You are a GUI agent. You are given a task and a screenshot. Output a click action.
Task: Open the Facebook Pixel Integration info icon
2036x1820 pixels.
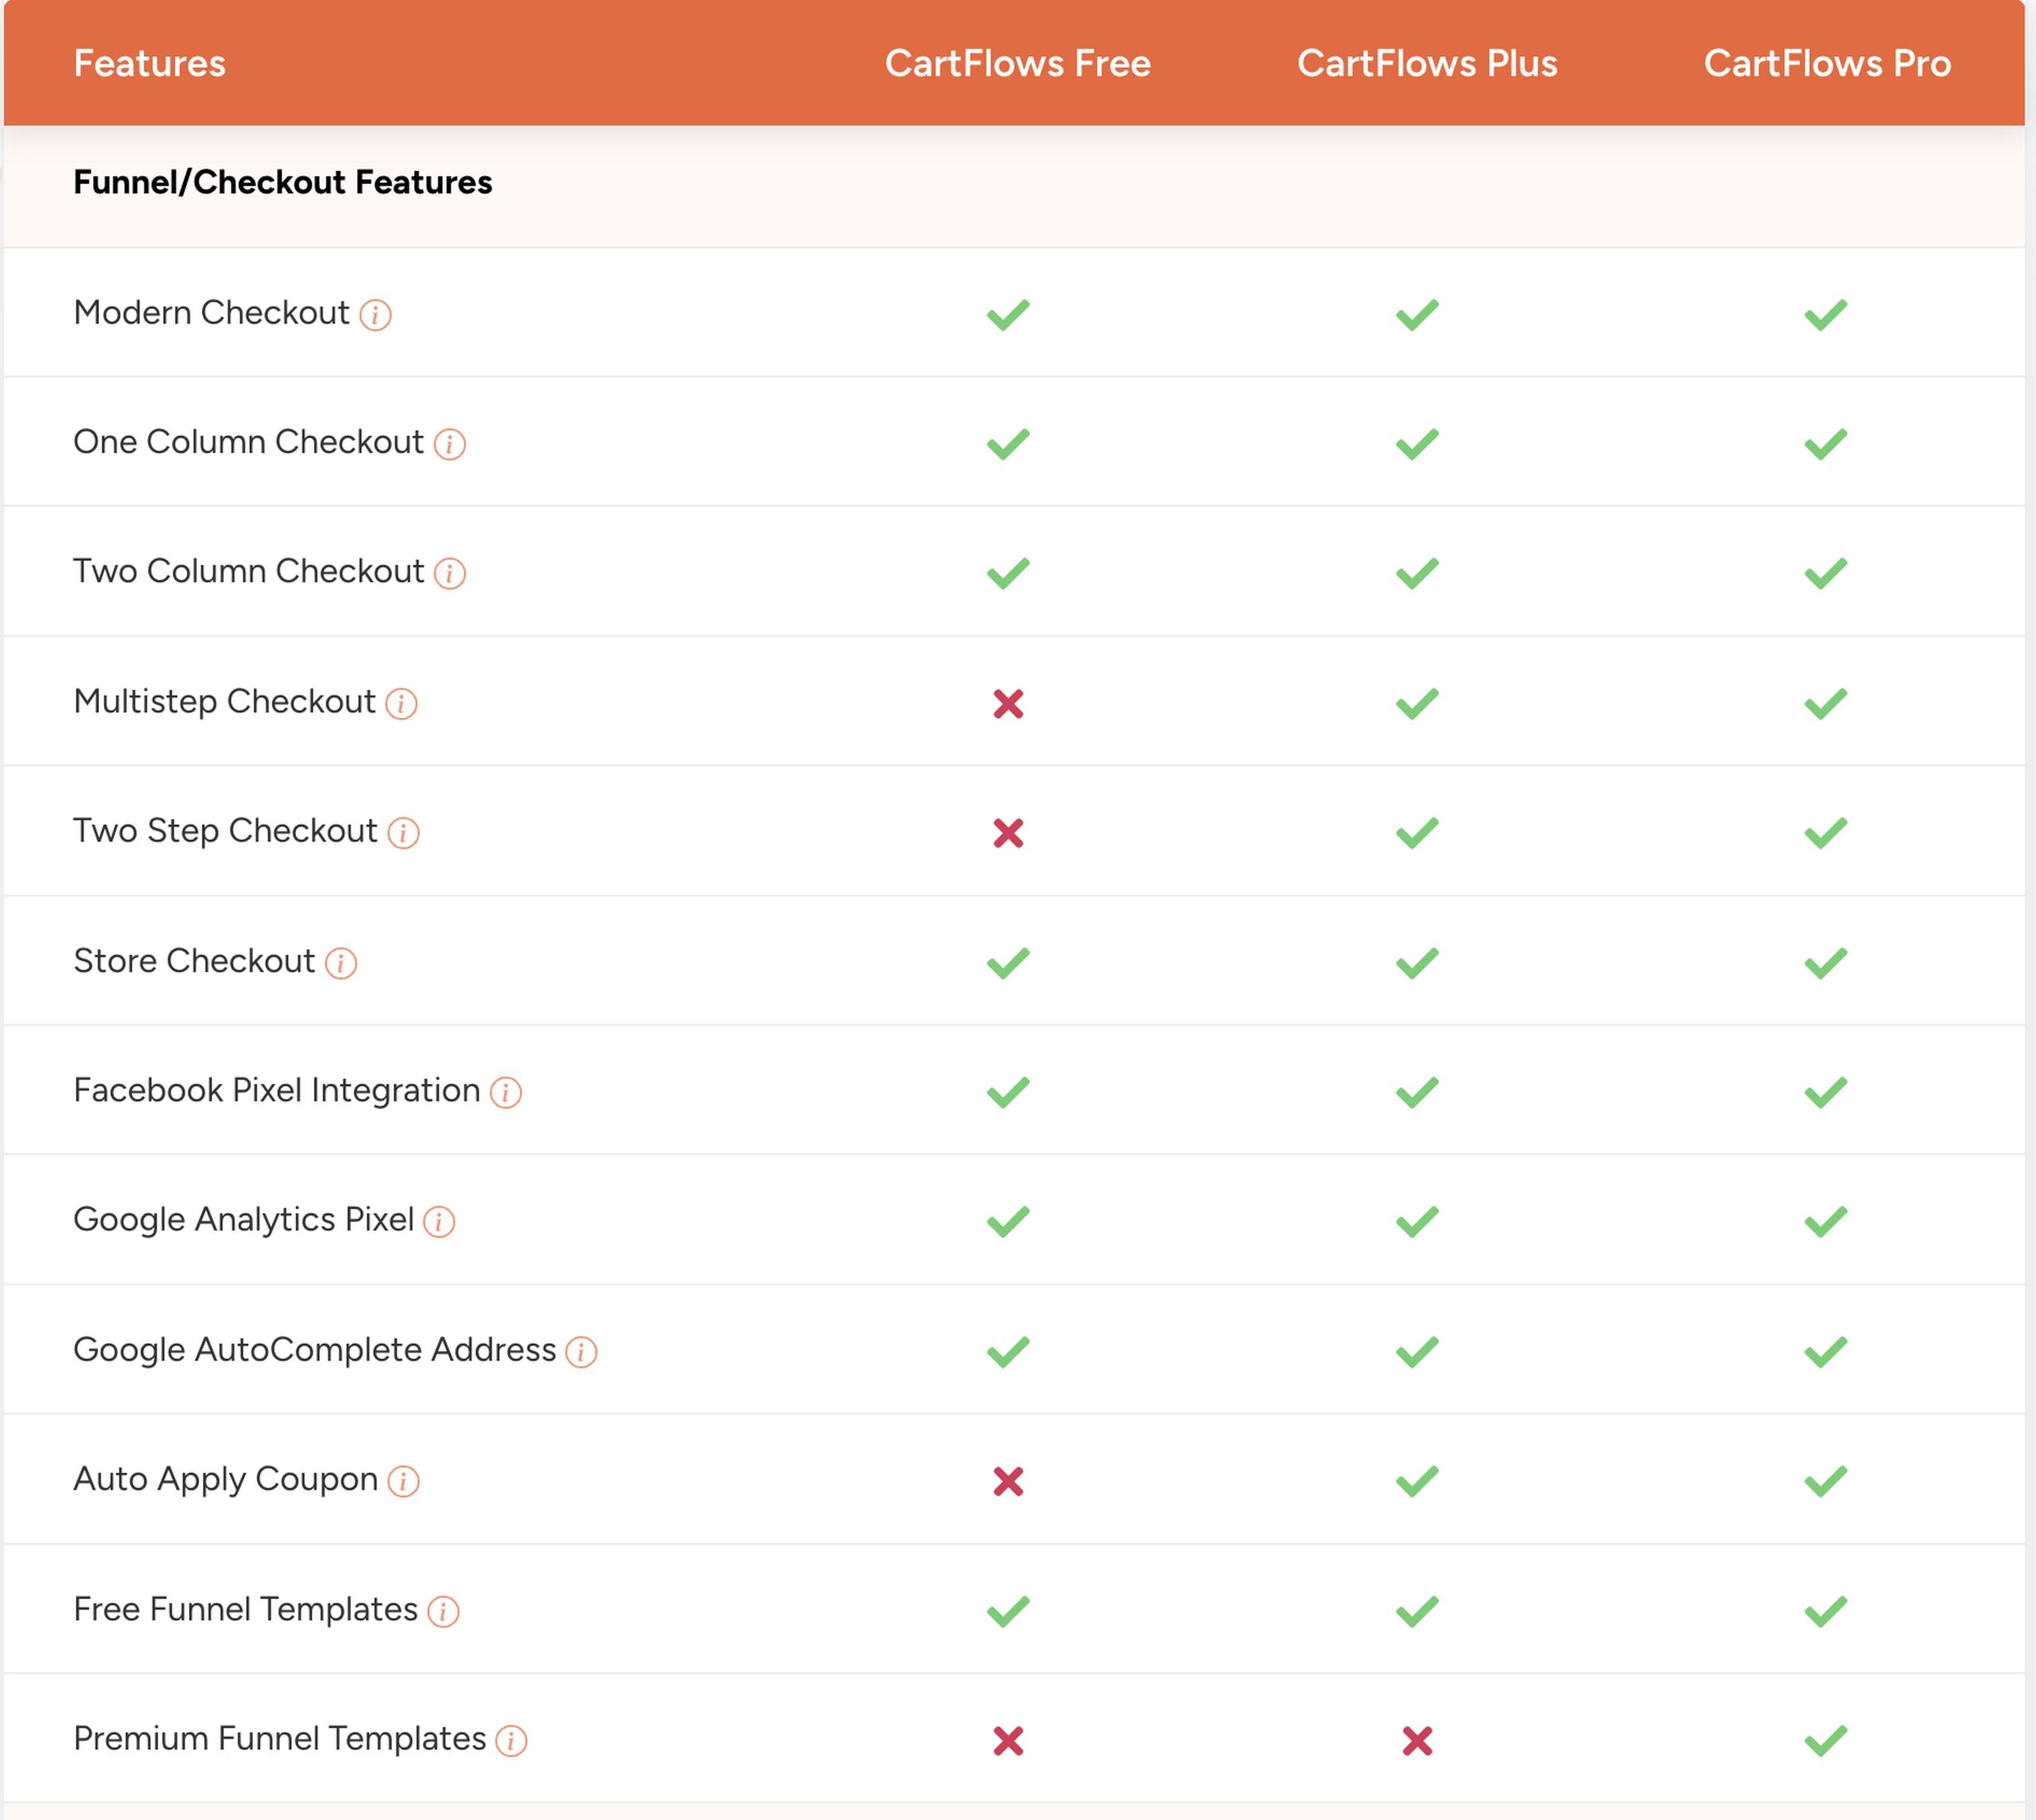pos(506,1091)
